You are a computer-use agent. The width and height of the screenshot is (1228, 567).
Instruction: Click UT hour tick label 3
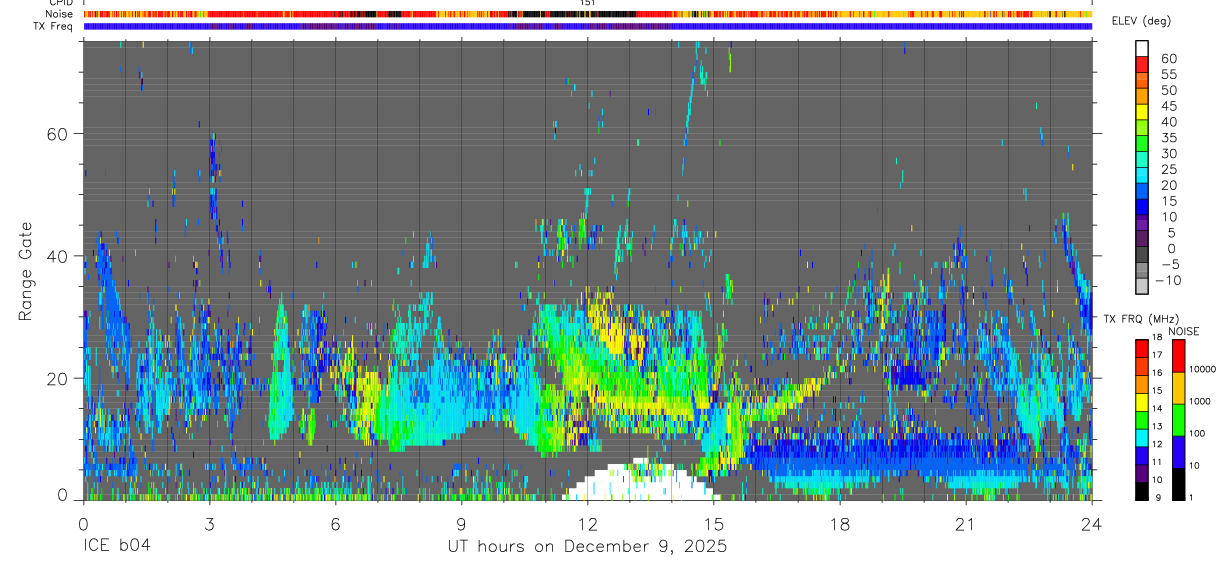click(x=209, y=523)
